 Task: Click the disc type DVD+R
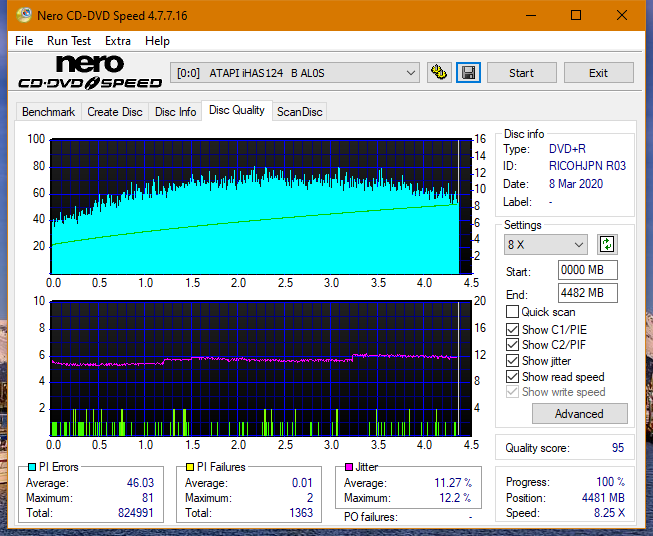tap(567, 149)
